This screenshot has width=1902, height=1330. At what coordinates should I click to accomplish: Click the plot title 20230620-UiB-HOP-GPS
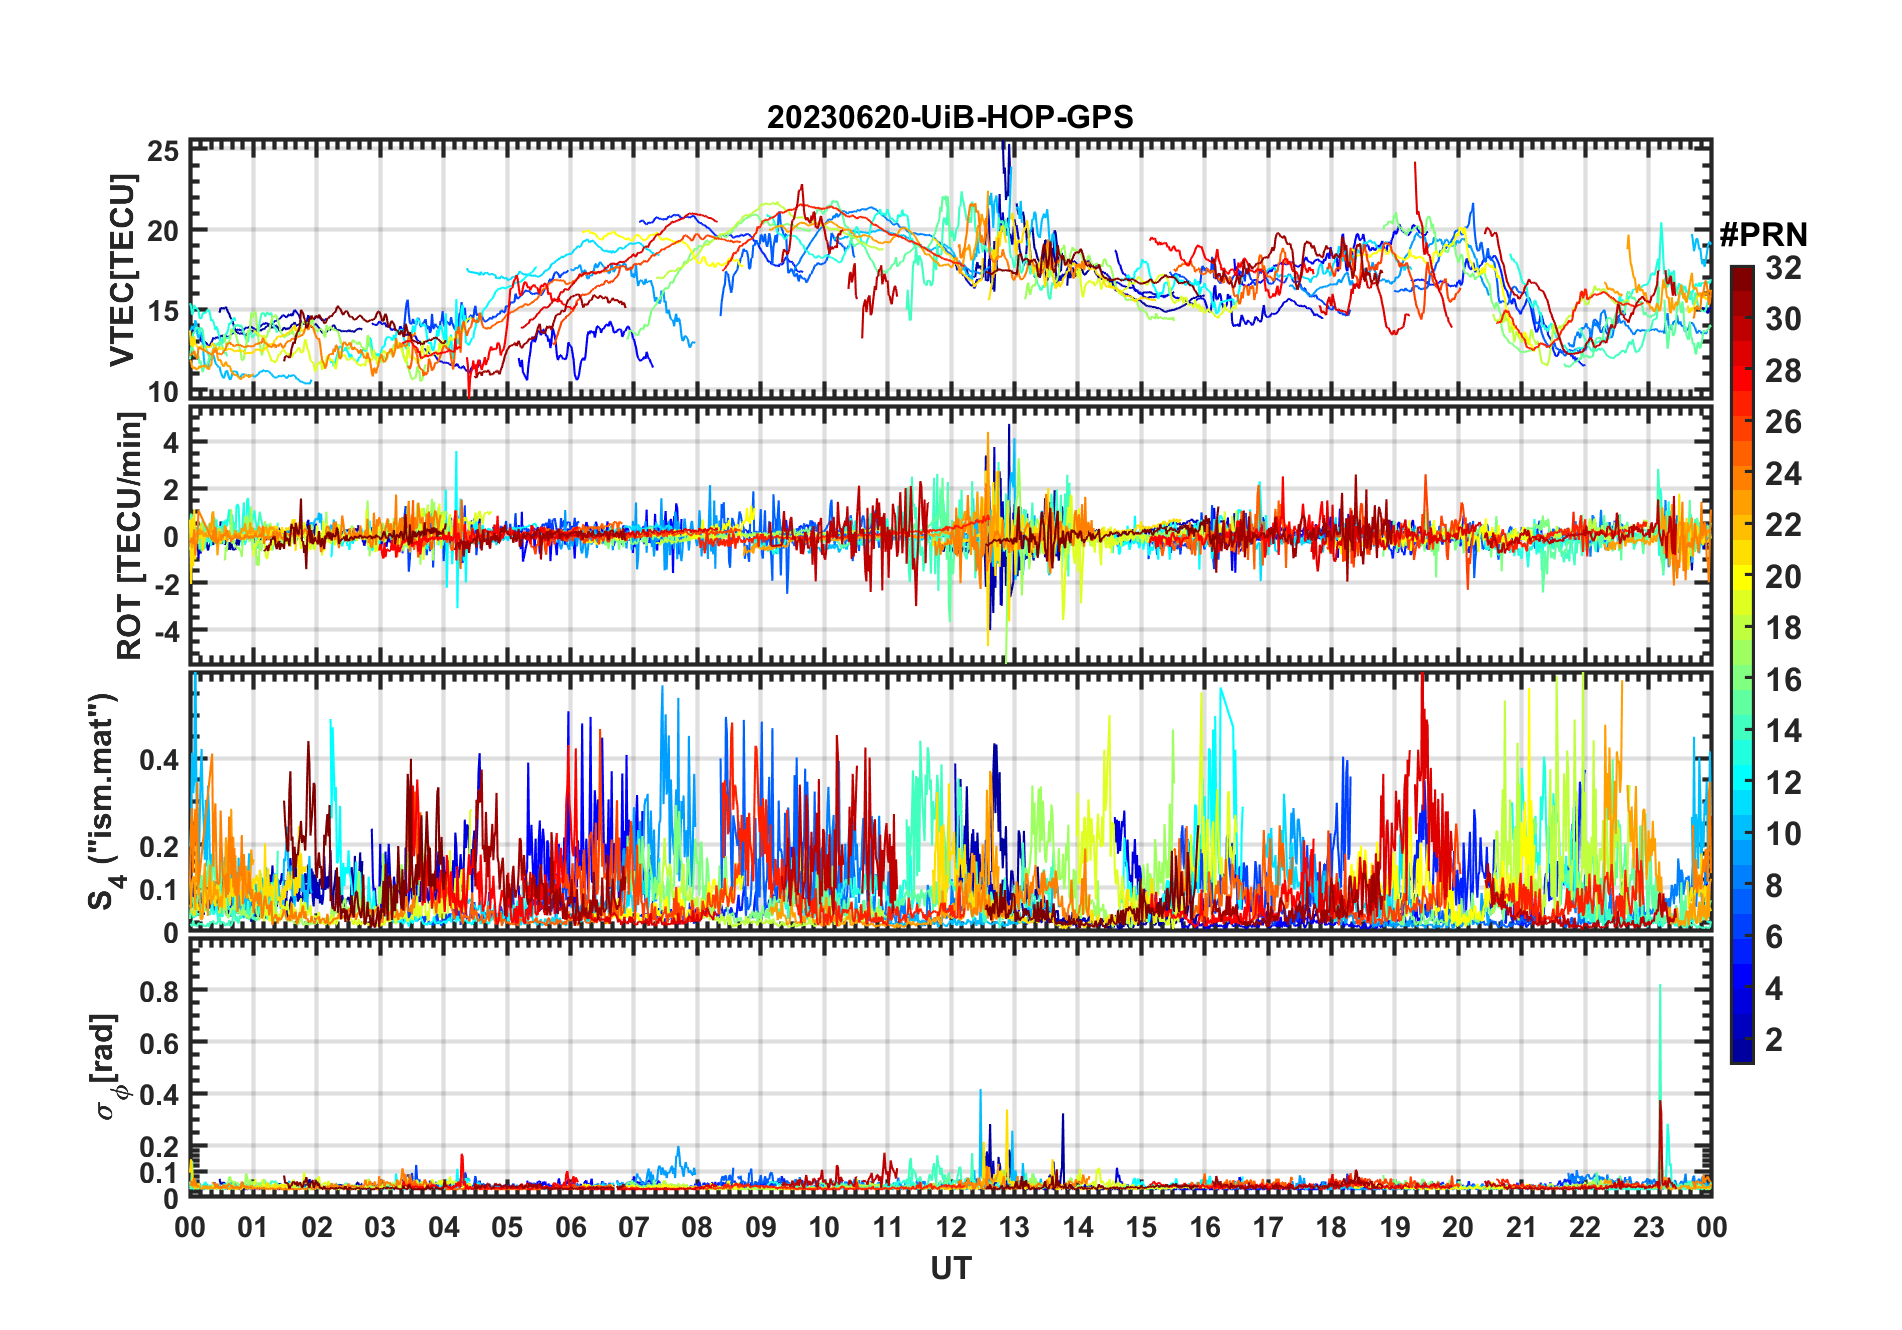point(950,117)
